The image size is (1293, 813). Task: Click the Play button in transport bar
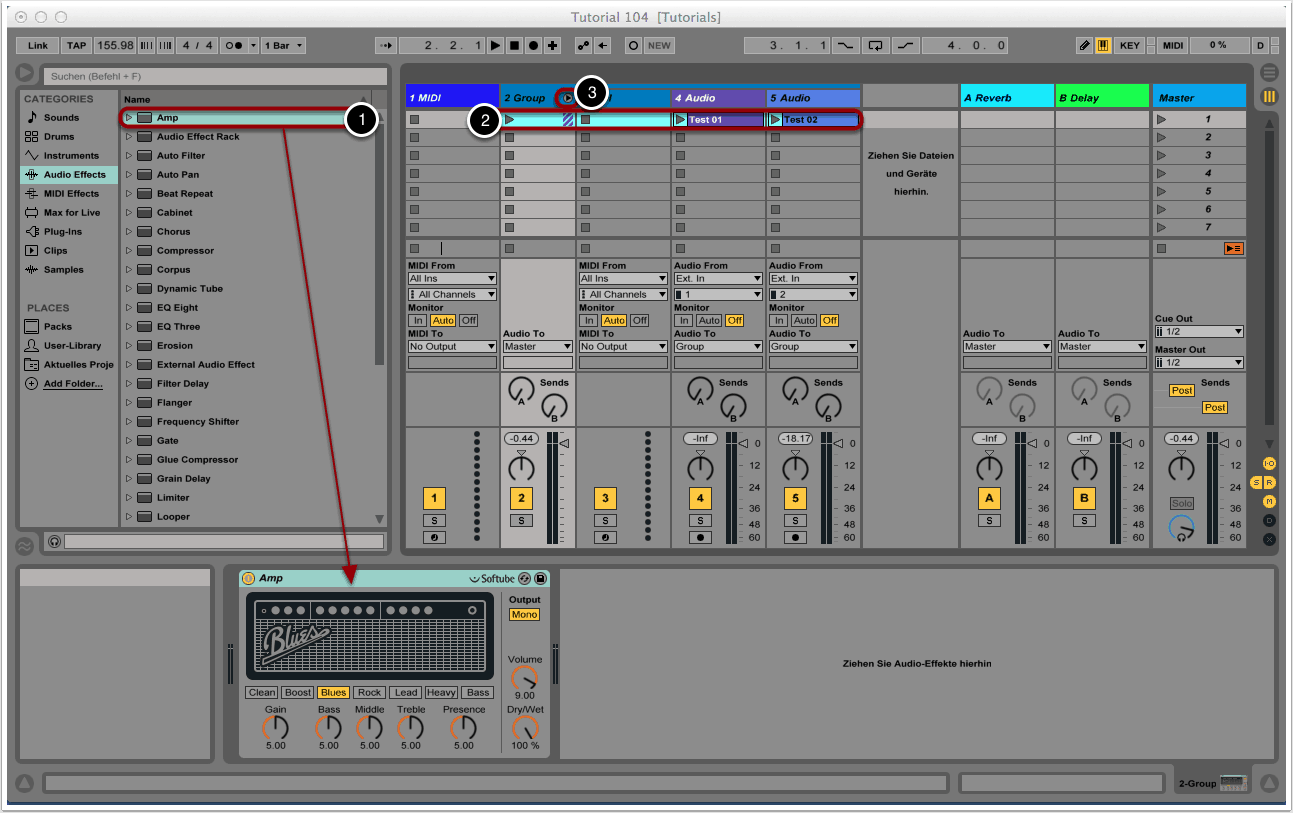point(496,45)
